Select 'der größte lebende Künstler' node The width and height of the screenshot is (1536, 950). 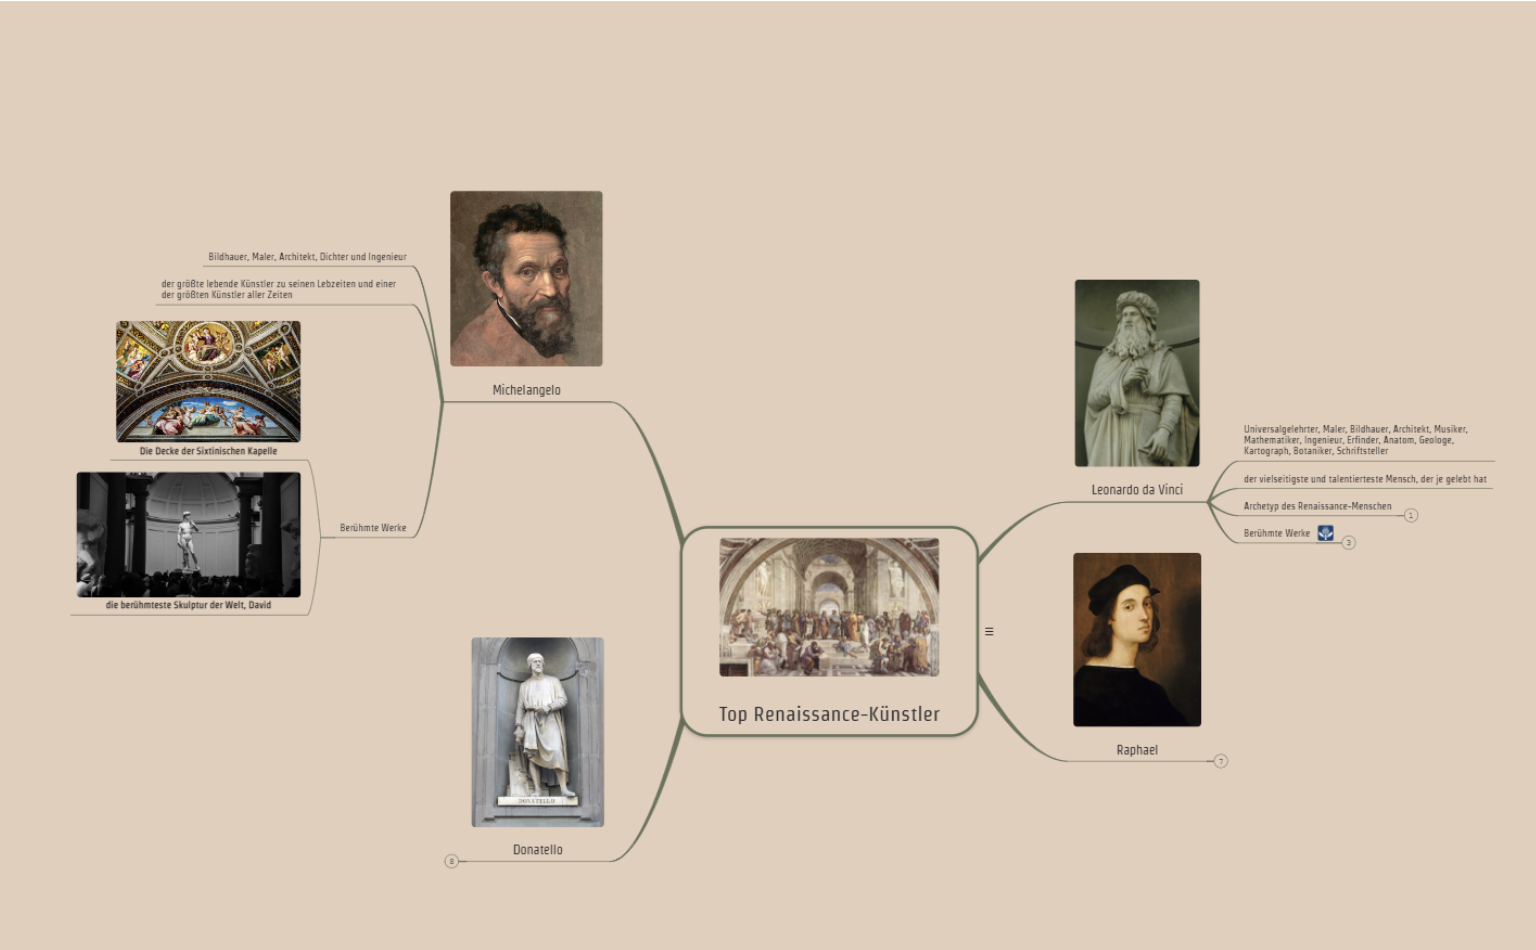(279, 289)
